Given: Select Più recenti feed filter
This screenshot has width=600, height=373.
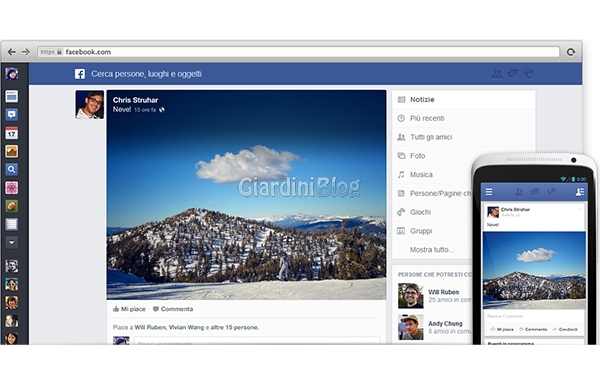Looking at the screenshot, I should (464, 118).
